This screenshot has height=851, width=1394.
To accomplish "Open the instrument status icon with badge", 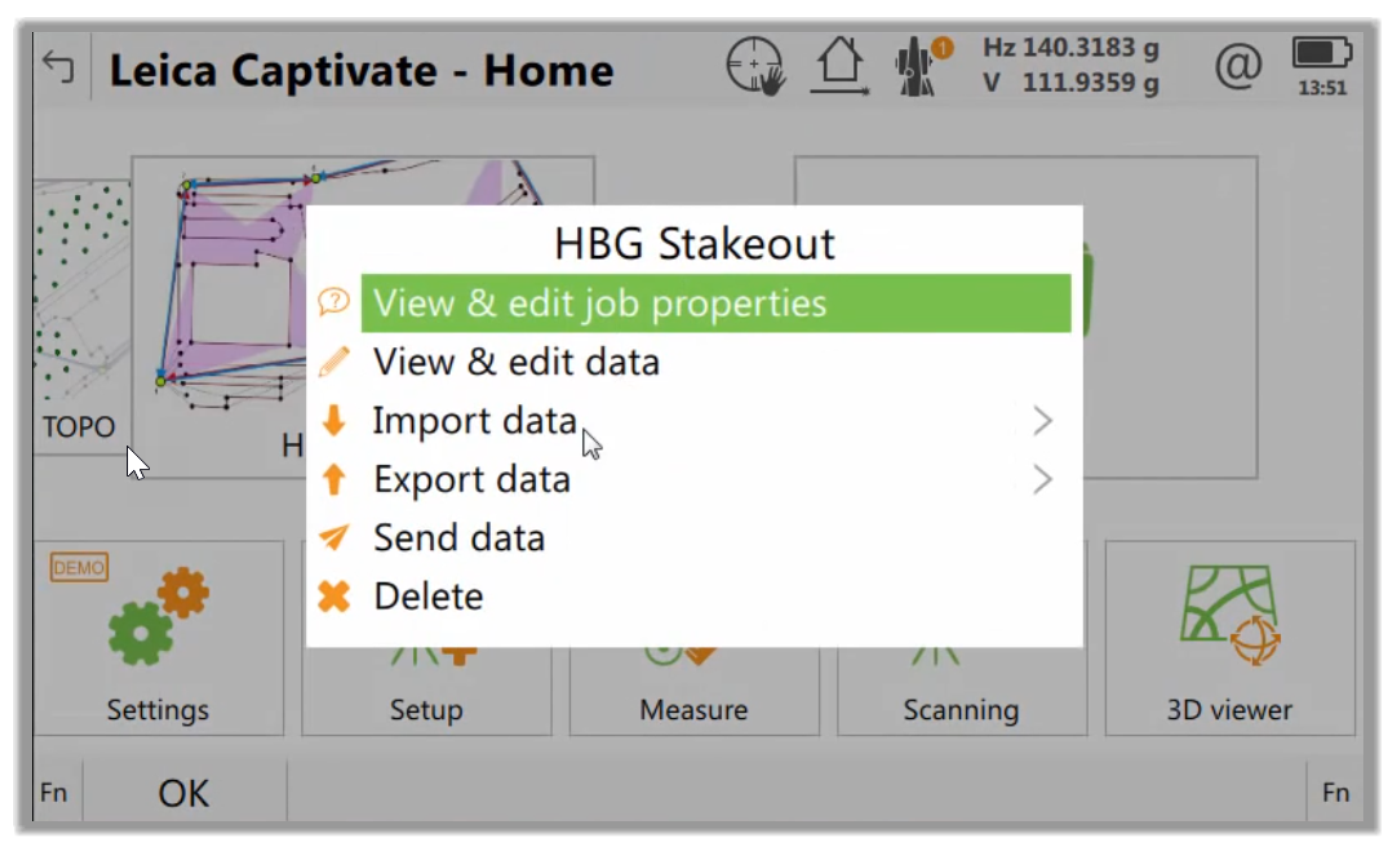I will pos(922,66).
